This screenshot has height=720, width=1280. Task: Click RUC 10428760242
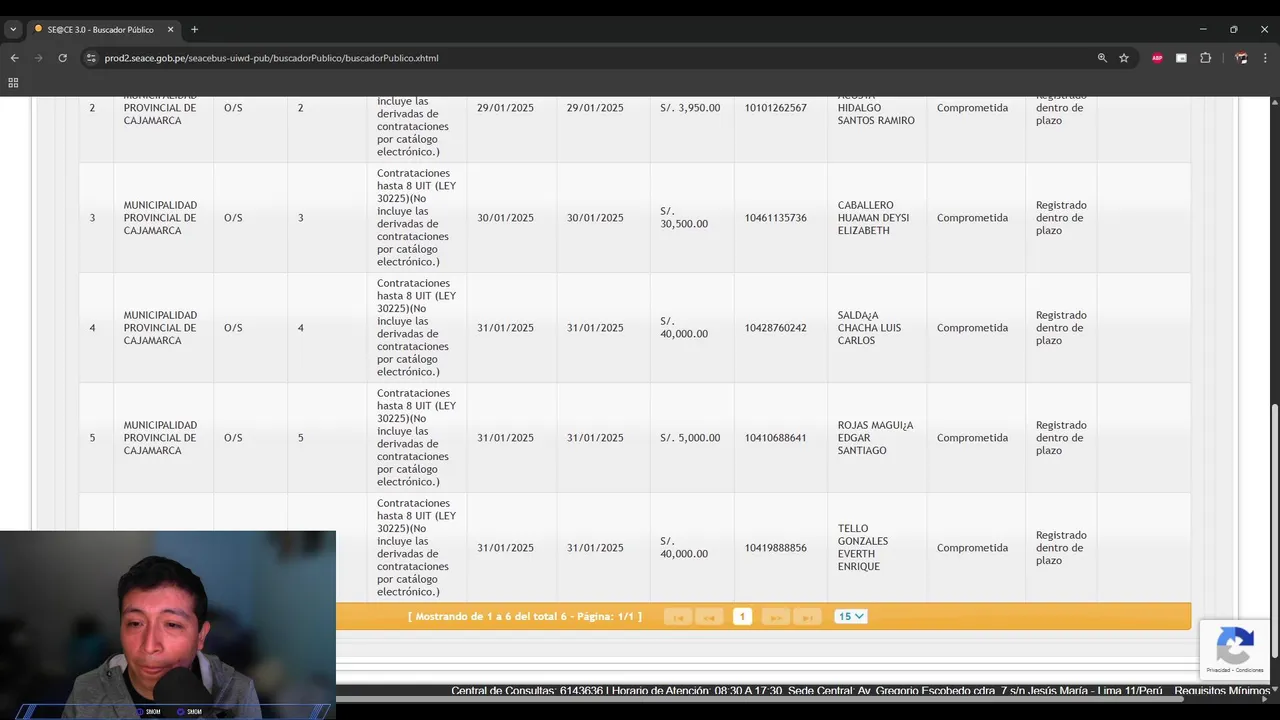[775, 328]
